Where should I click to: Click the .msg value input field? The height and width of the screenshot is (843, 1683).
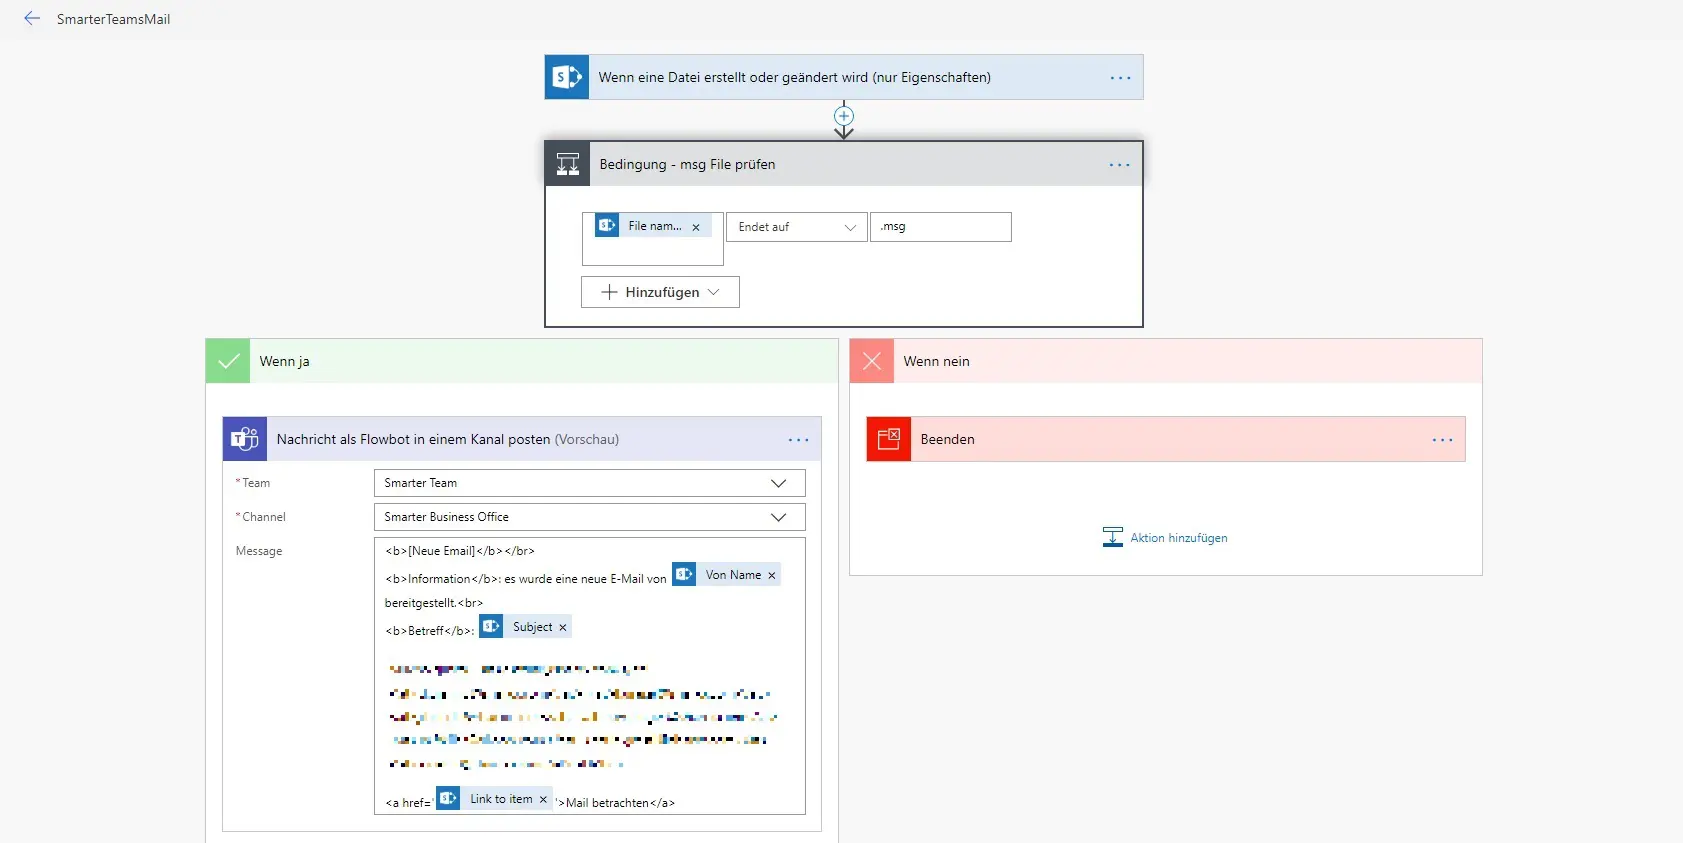click(940, 227)
